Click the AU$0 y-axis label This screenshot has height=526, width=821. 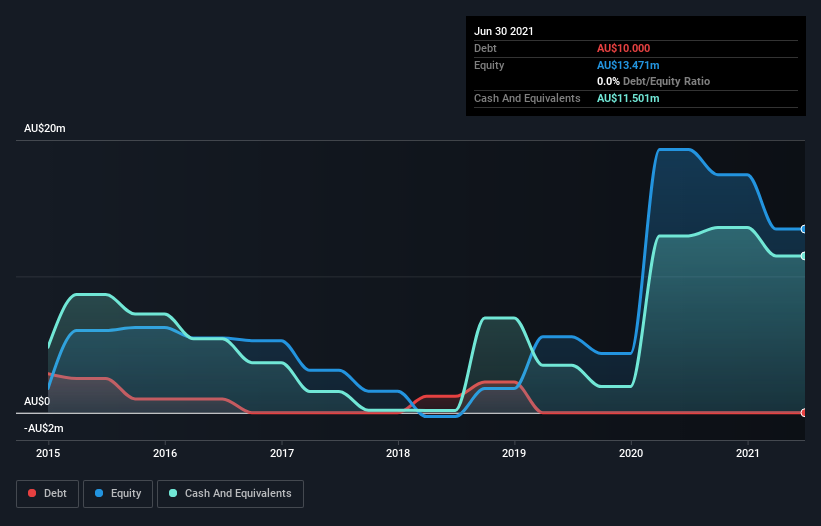(x=37, y=401)
